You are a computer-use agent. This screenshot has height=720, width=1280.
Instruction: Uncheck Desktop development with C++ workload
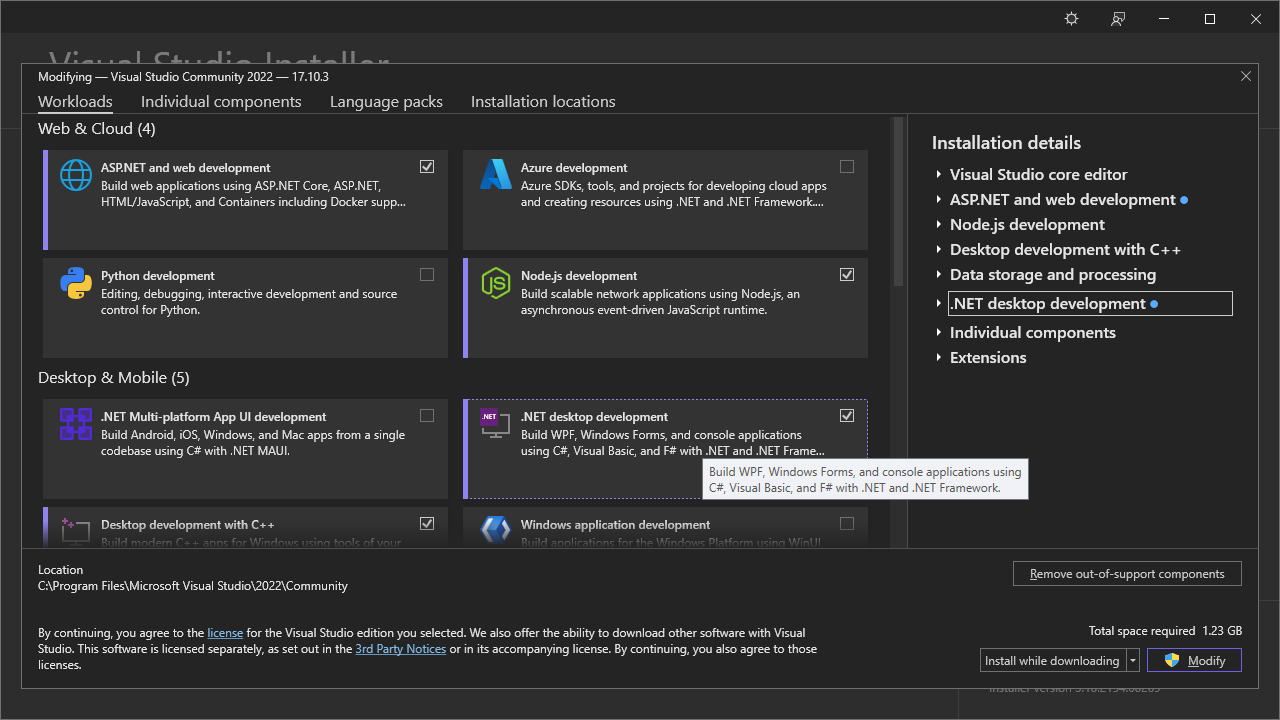click(x=427, y=523)
